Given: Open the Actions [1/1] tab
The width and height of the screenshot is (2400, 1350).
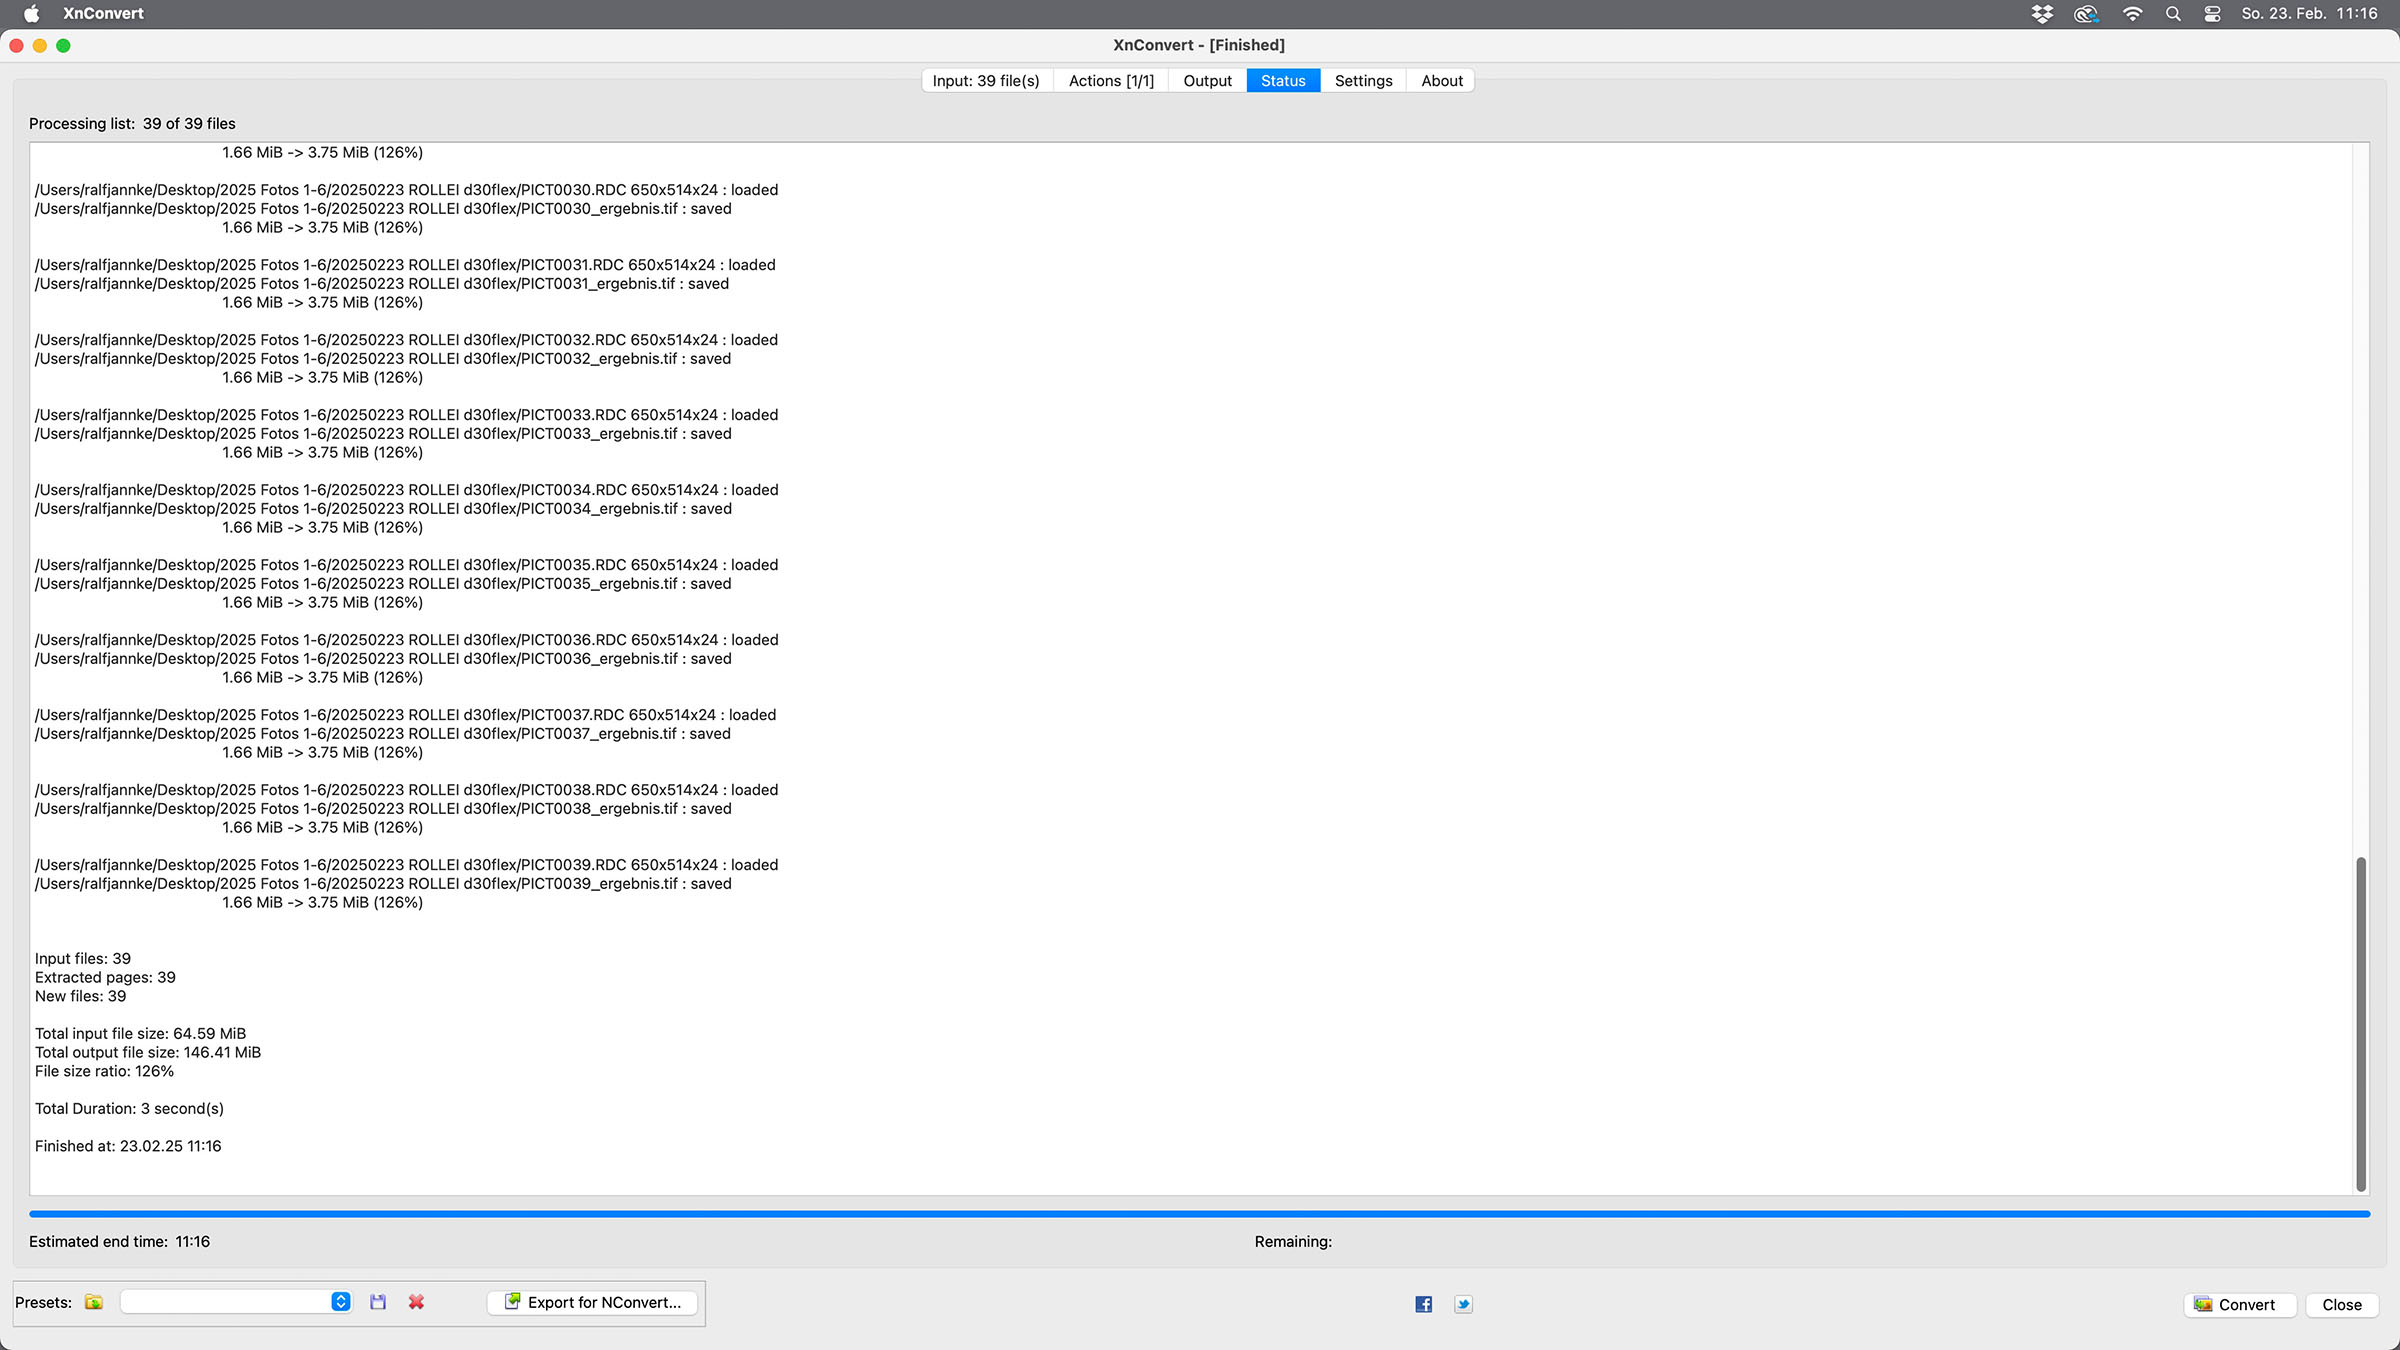Looking at the screenshot, I should pos(1111,81).
